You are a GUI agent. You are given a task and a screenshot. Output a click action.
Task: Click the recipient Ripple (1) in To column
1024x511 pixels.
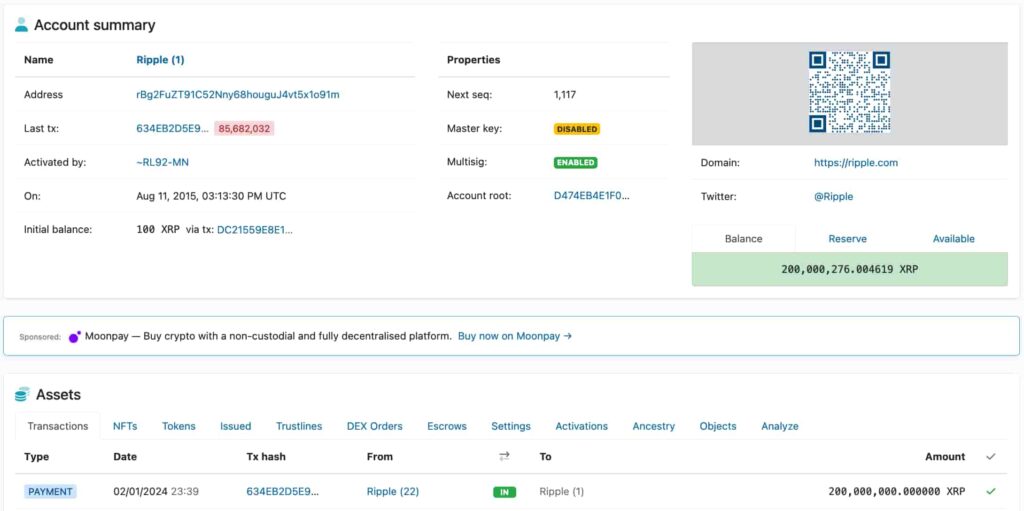pyautogui.click(x=562, y=491)
